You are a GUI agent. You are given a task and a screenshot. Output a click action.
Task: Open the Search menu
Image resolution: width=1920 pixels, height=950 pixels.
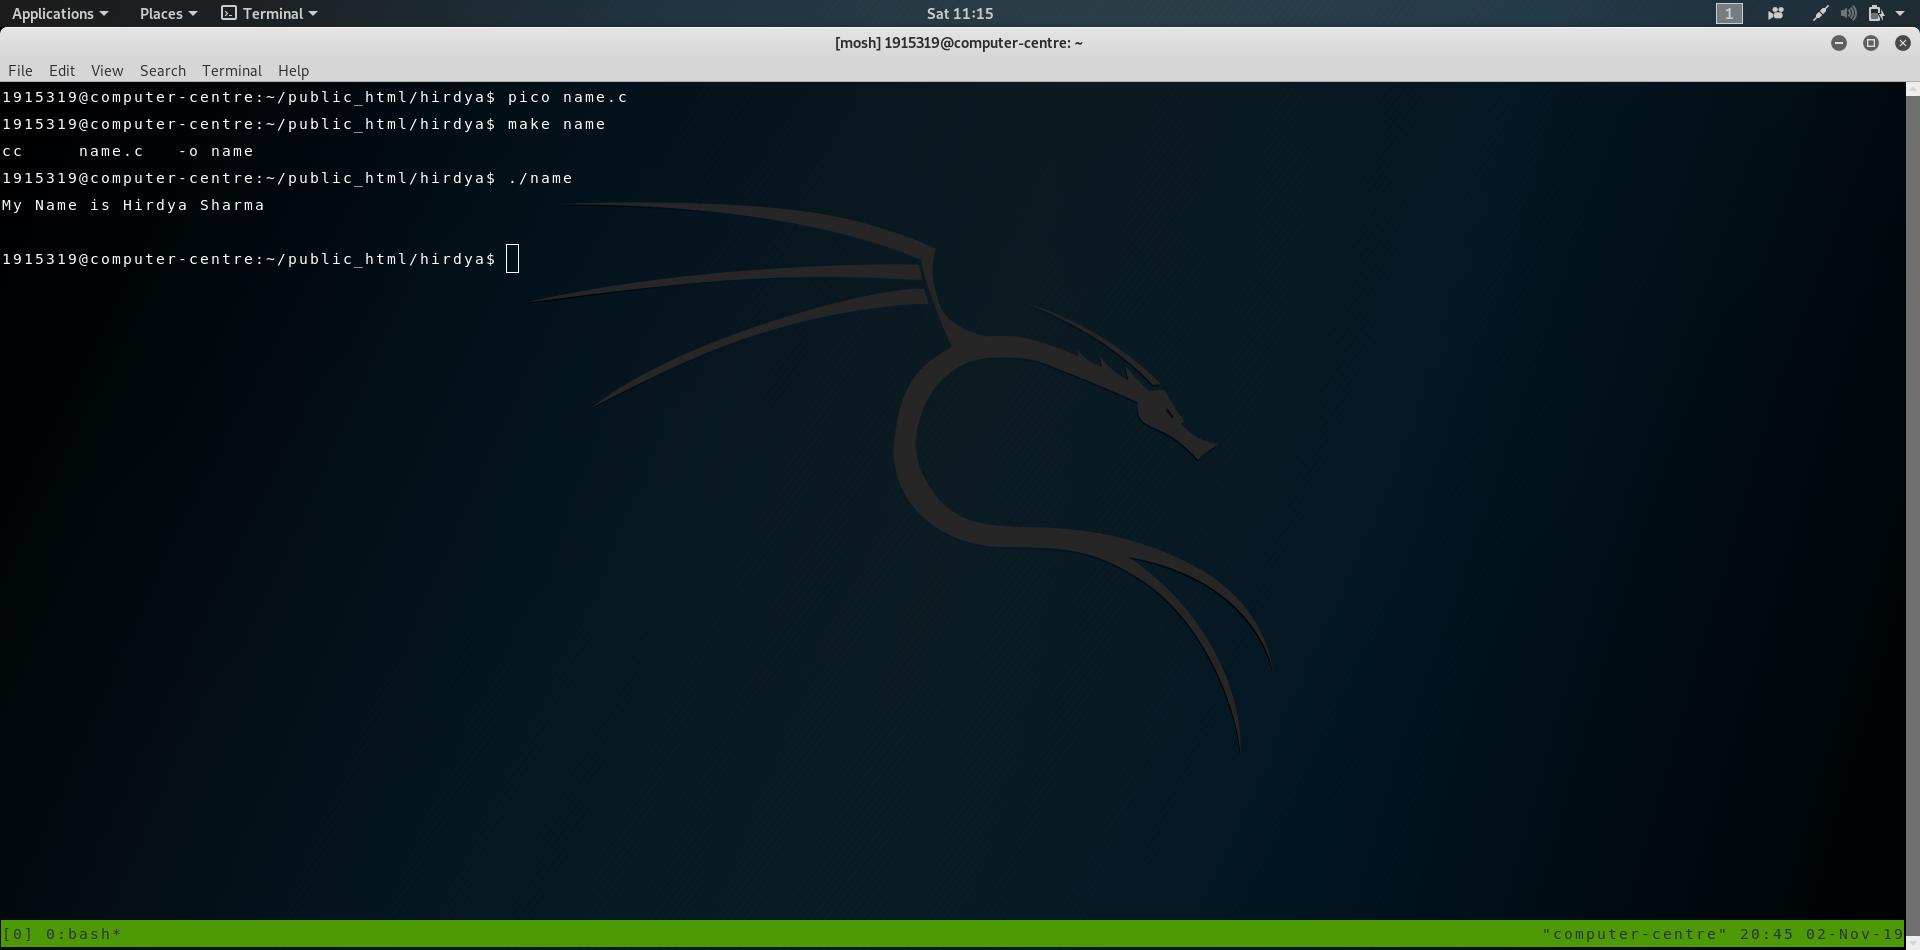(x=163, y=70)
